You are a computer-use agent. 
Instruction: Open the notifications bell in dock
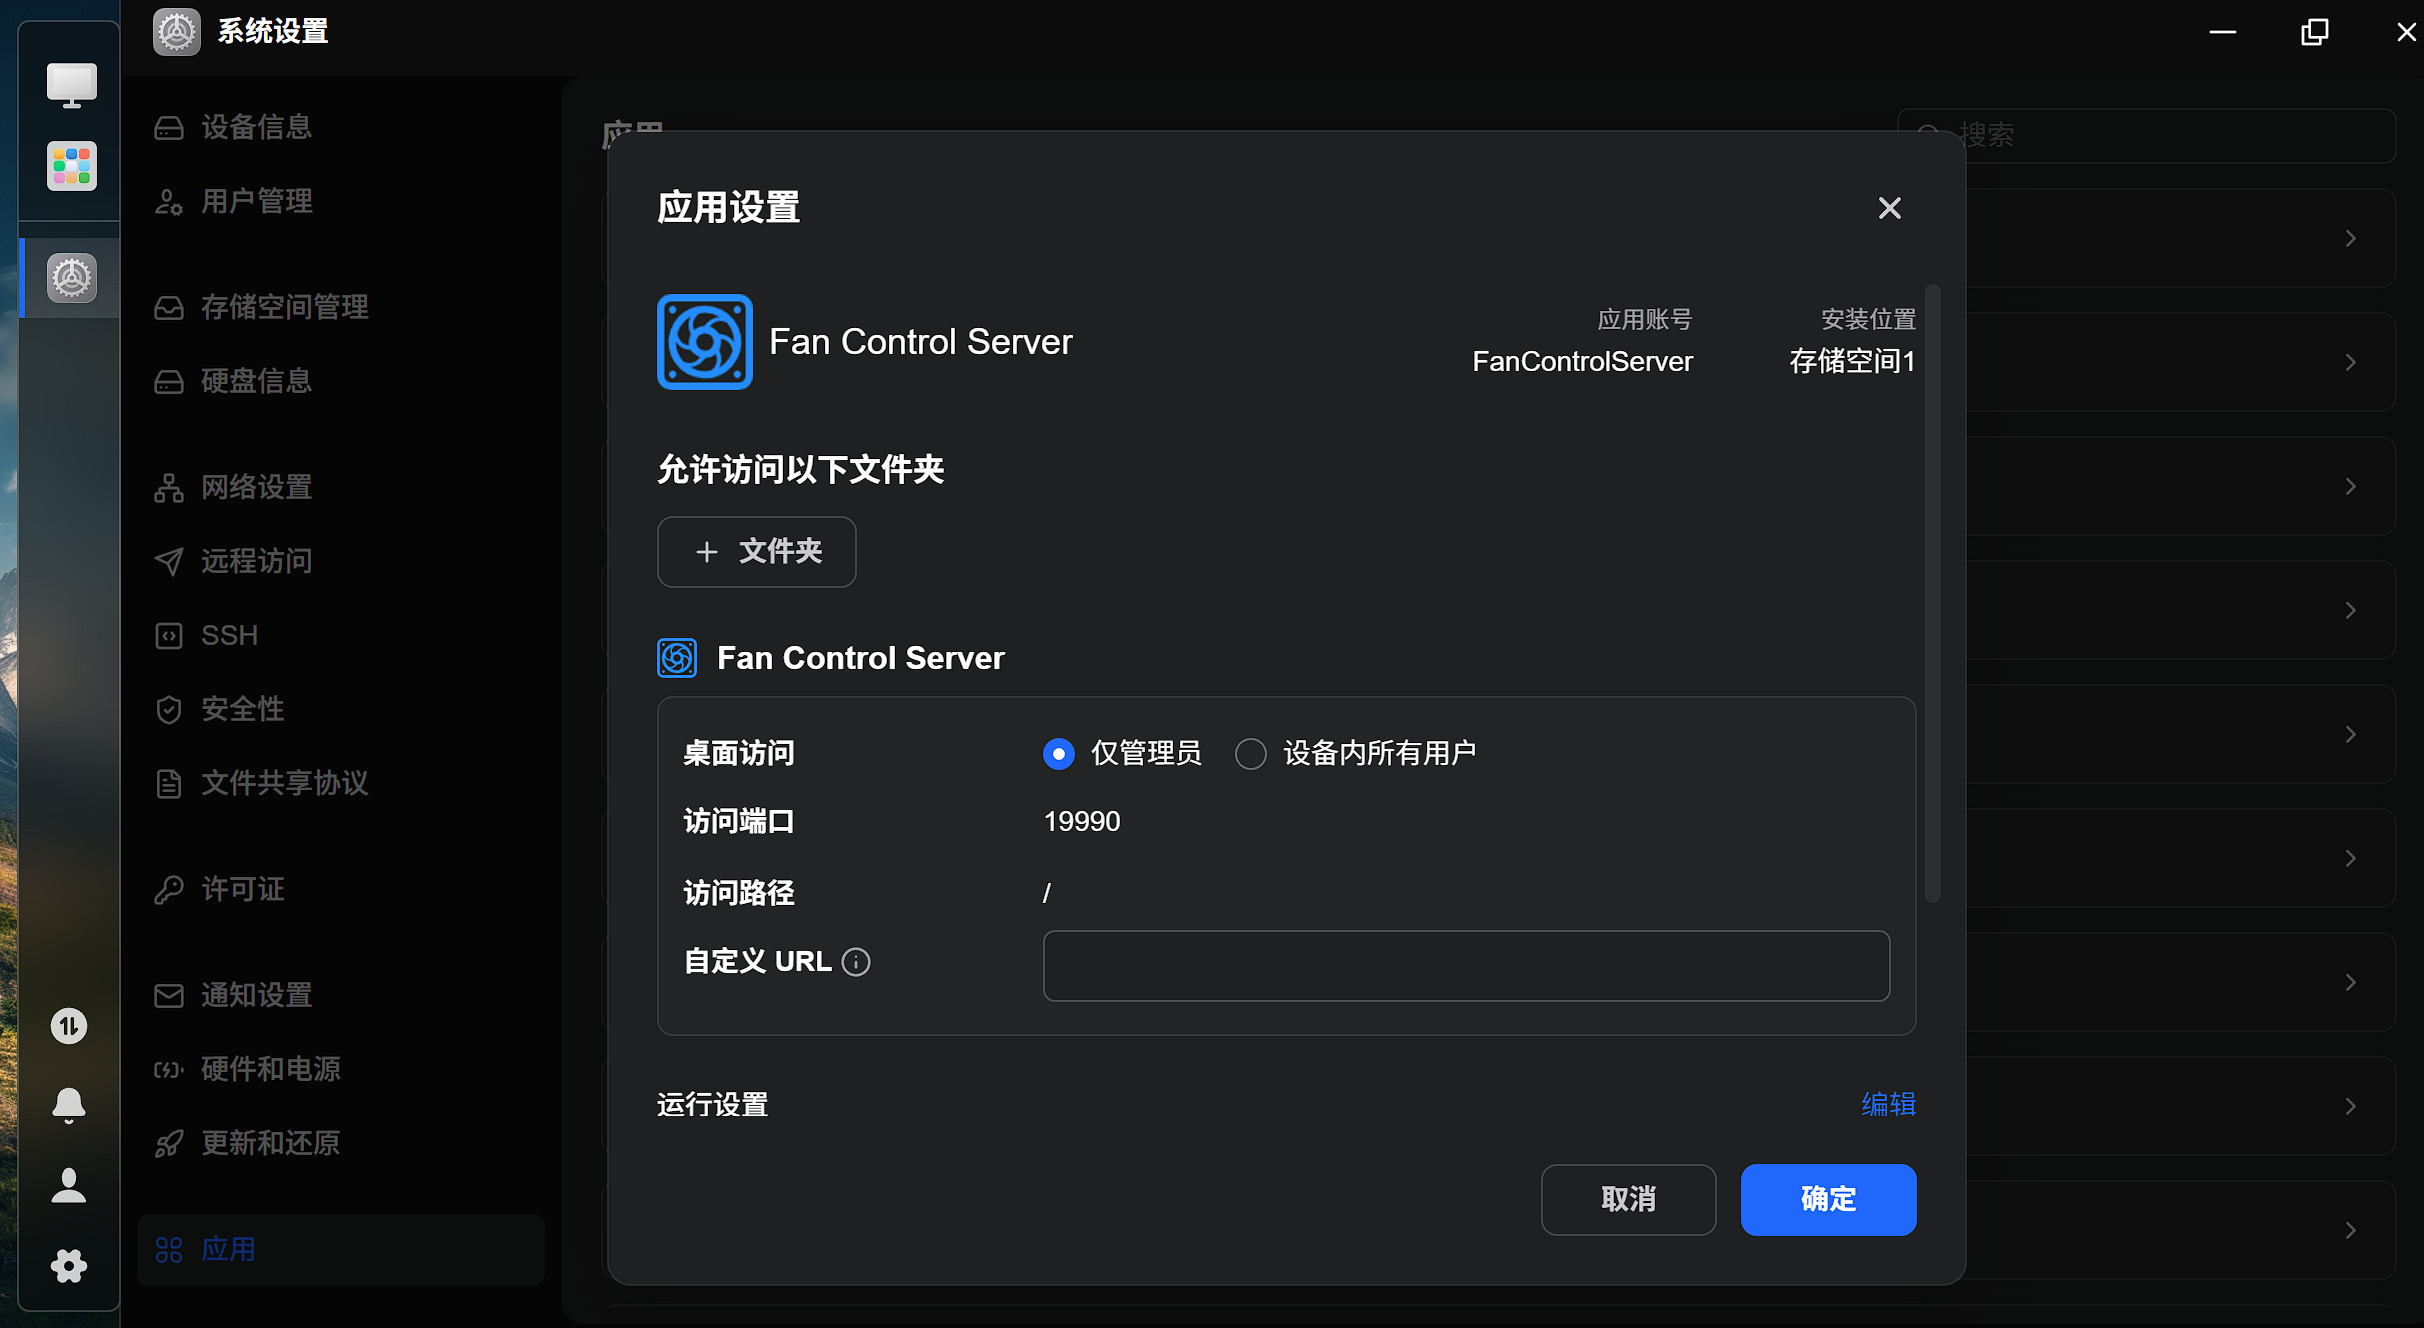coord(69,1105)
